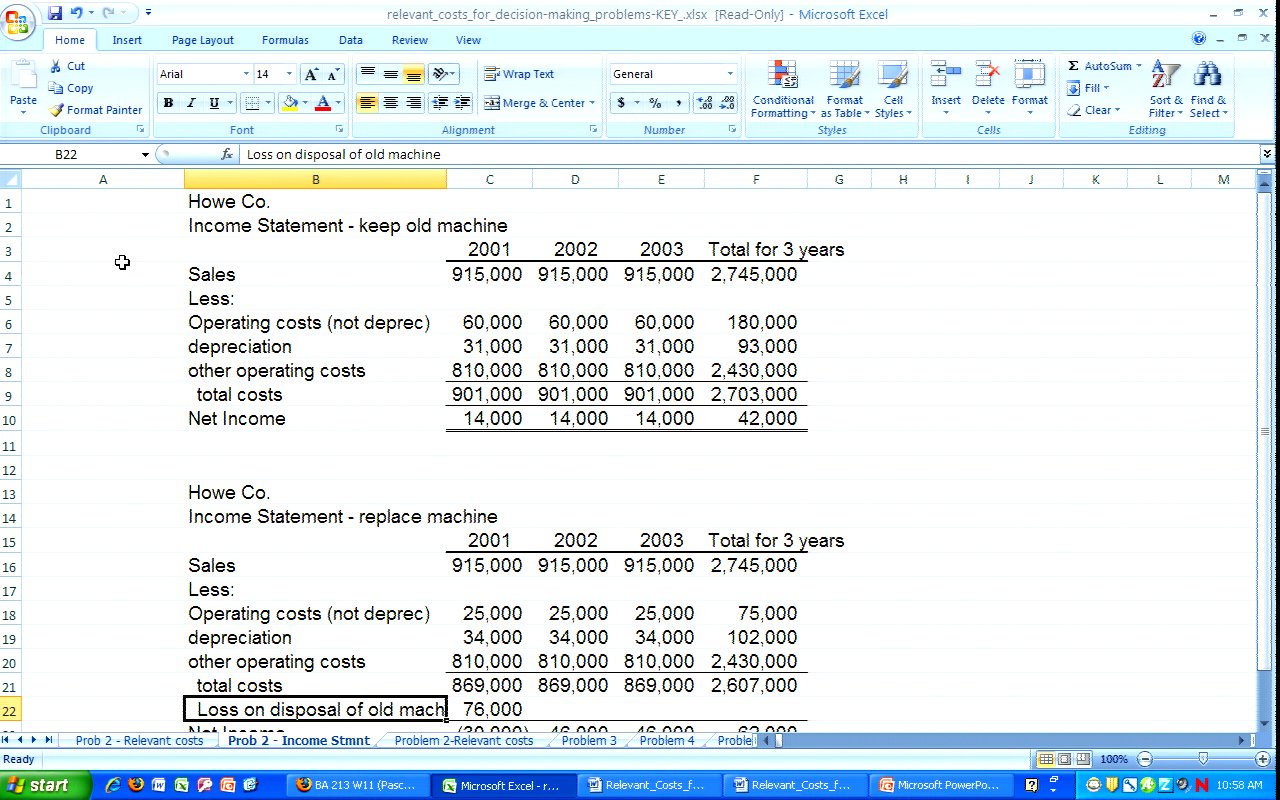Open the Problem 3 sheet tab

coord(589,741)
